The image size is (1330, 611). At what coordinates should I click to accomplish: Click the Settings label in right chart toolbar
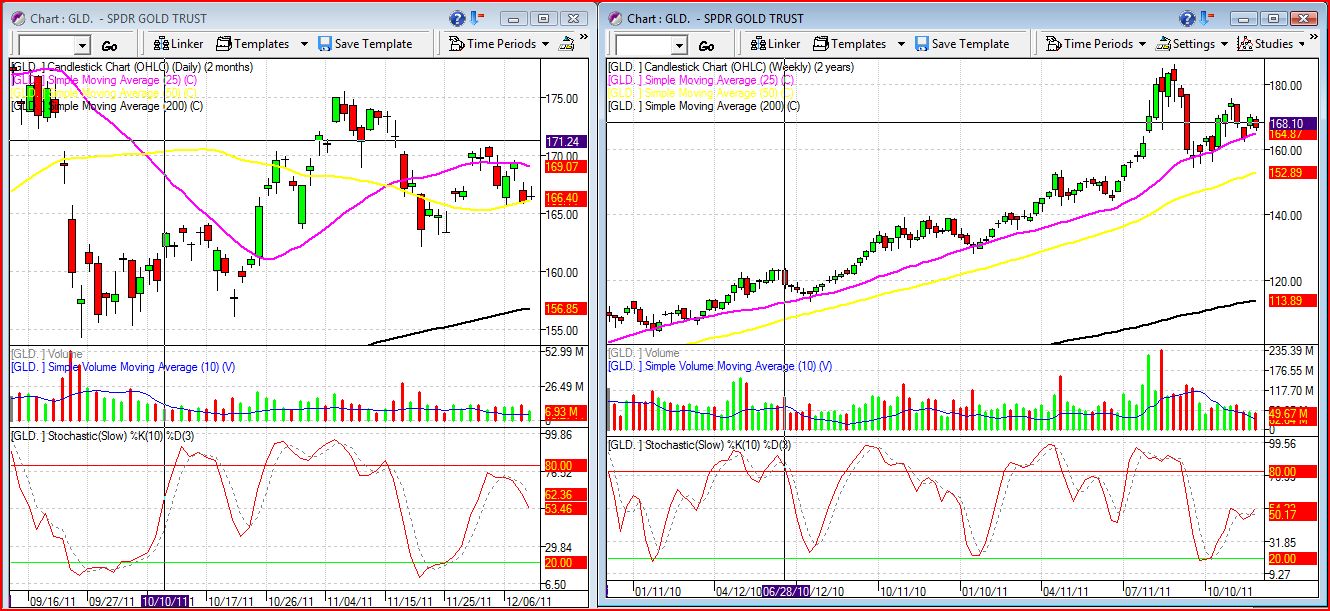(1194, 44)
